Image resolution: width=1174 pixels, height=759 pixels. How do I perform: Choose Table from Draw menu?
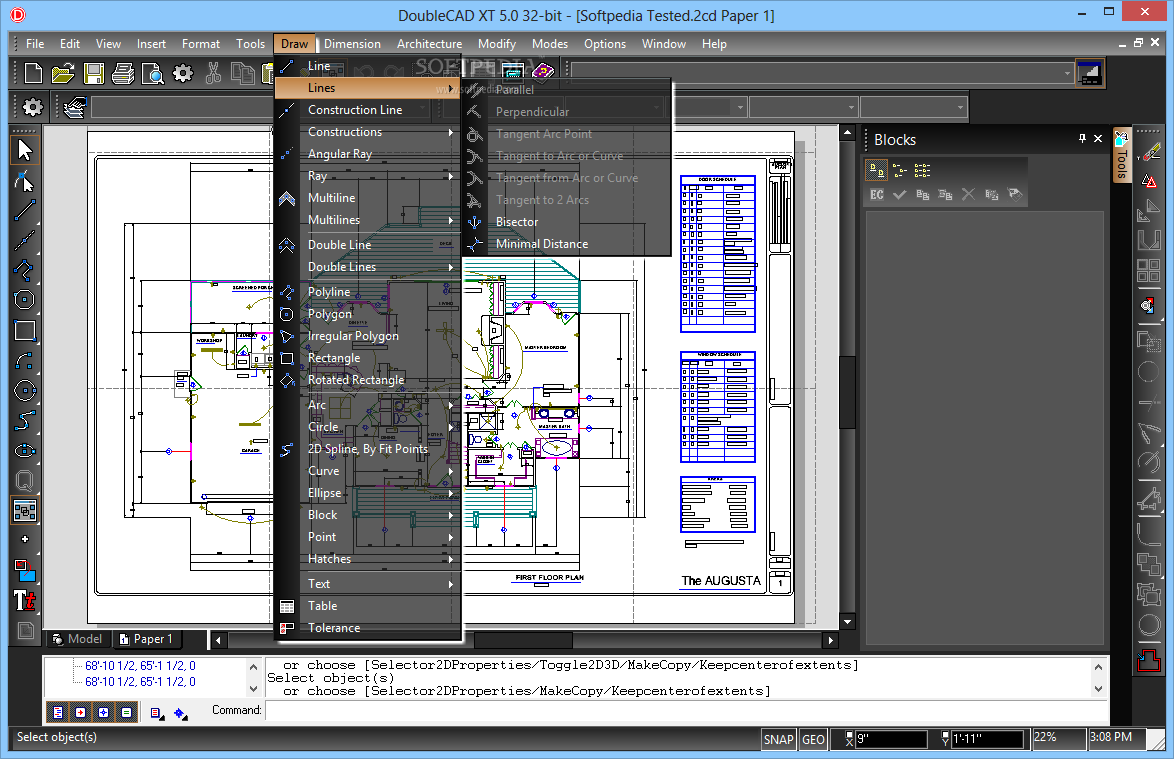click(368, 606)
